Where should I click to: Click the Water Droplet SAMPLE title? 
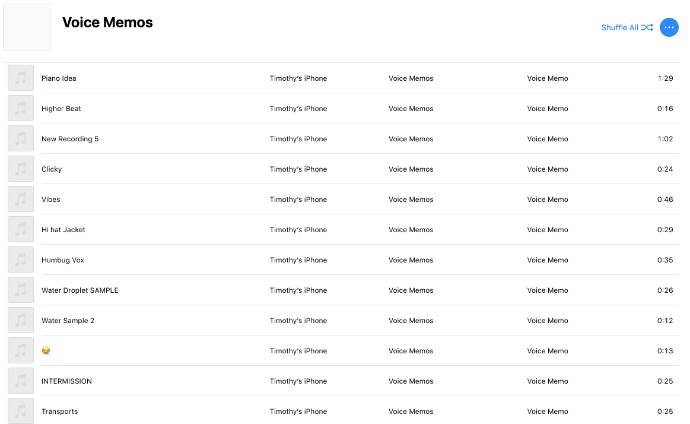click(x=79, y=290)
